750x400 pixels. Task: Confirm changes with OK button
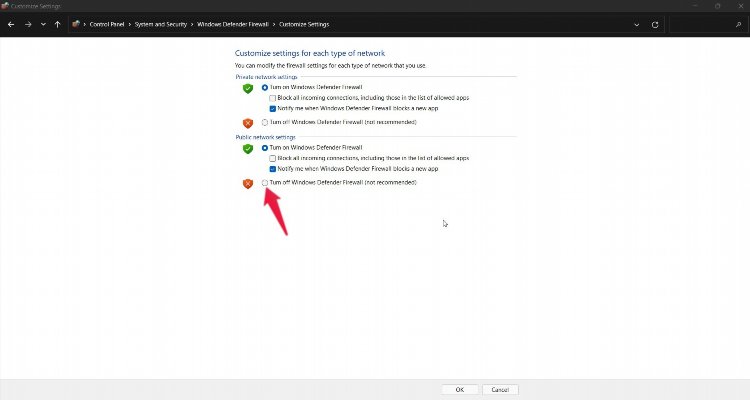(460, 389)
